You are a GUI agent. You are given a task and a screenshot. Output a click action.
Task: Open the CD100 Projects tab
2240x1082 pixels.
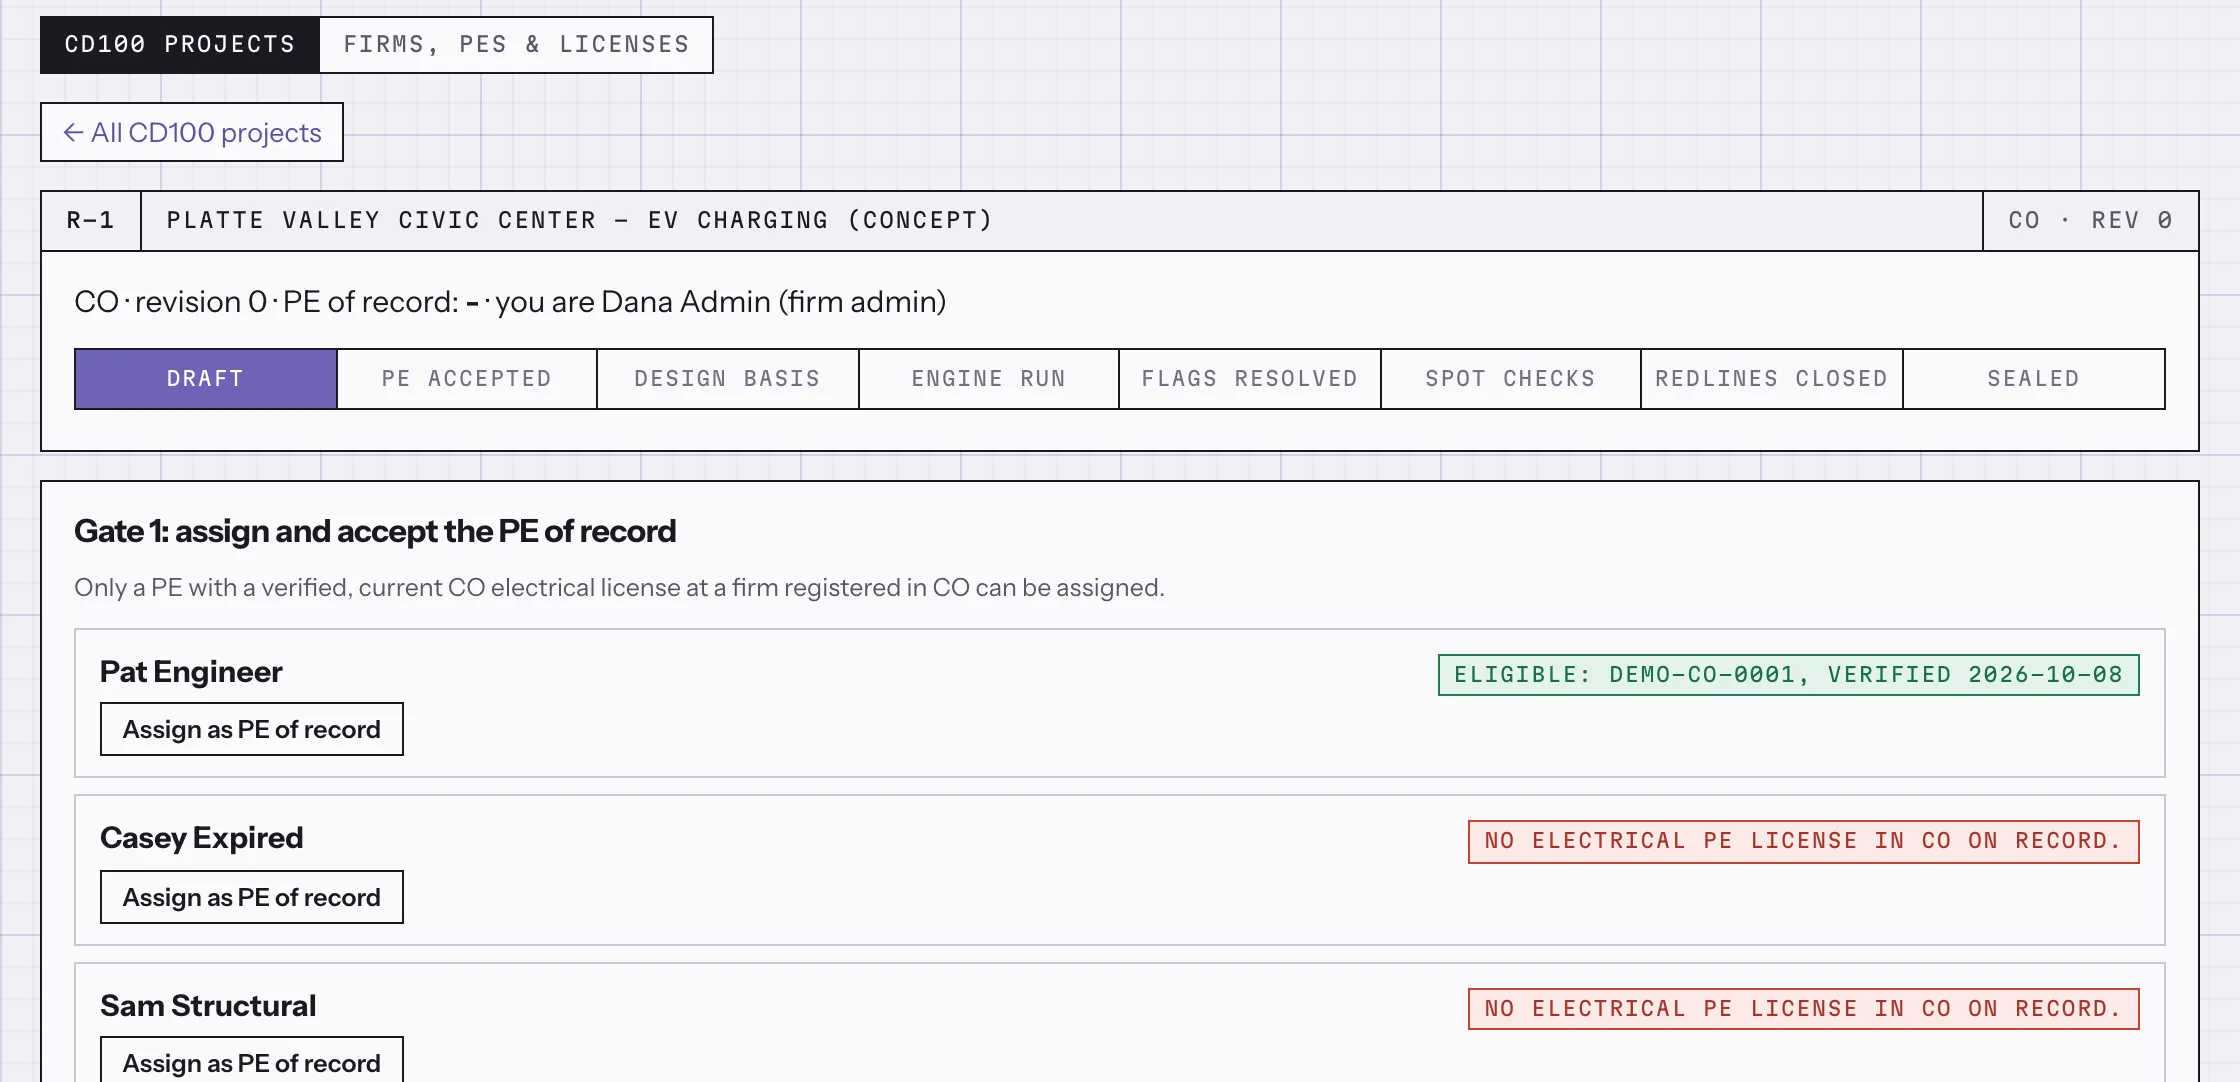click(x=180, y=45)
